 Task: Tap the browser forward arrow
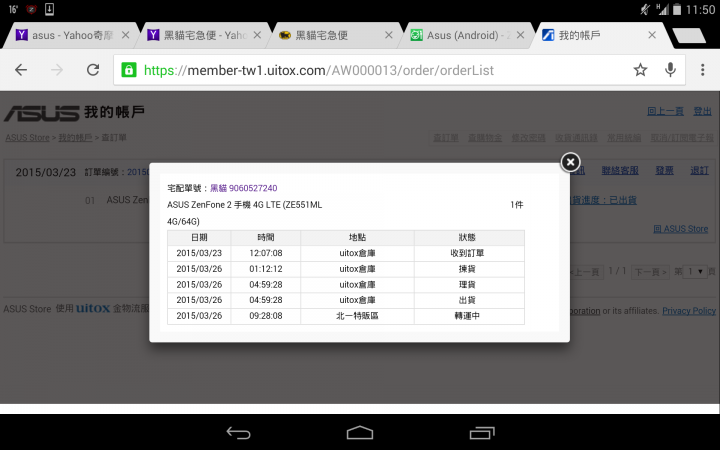click(57, 70)
